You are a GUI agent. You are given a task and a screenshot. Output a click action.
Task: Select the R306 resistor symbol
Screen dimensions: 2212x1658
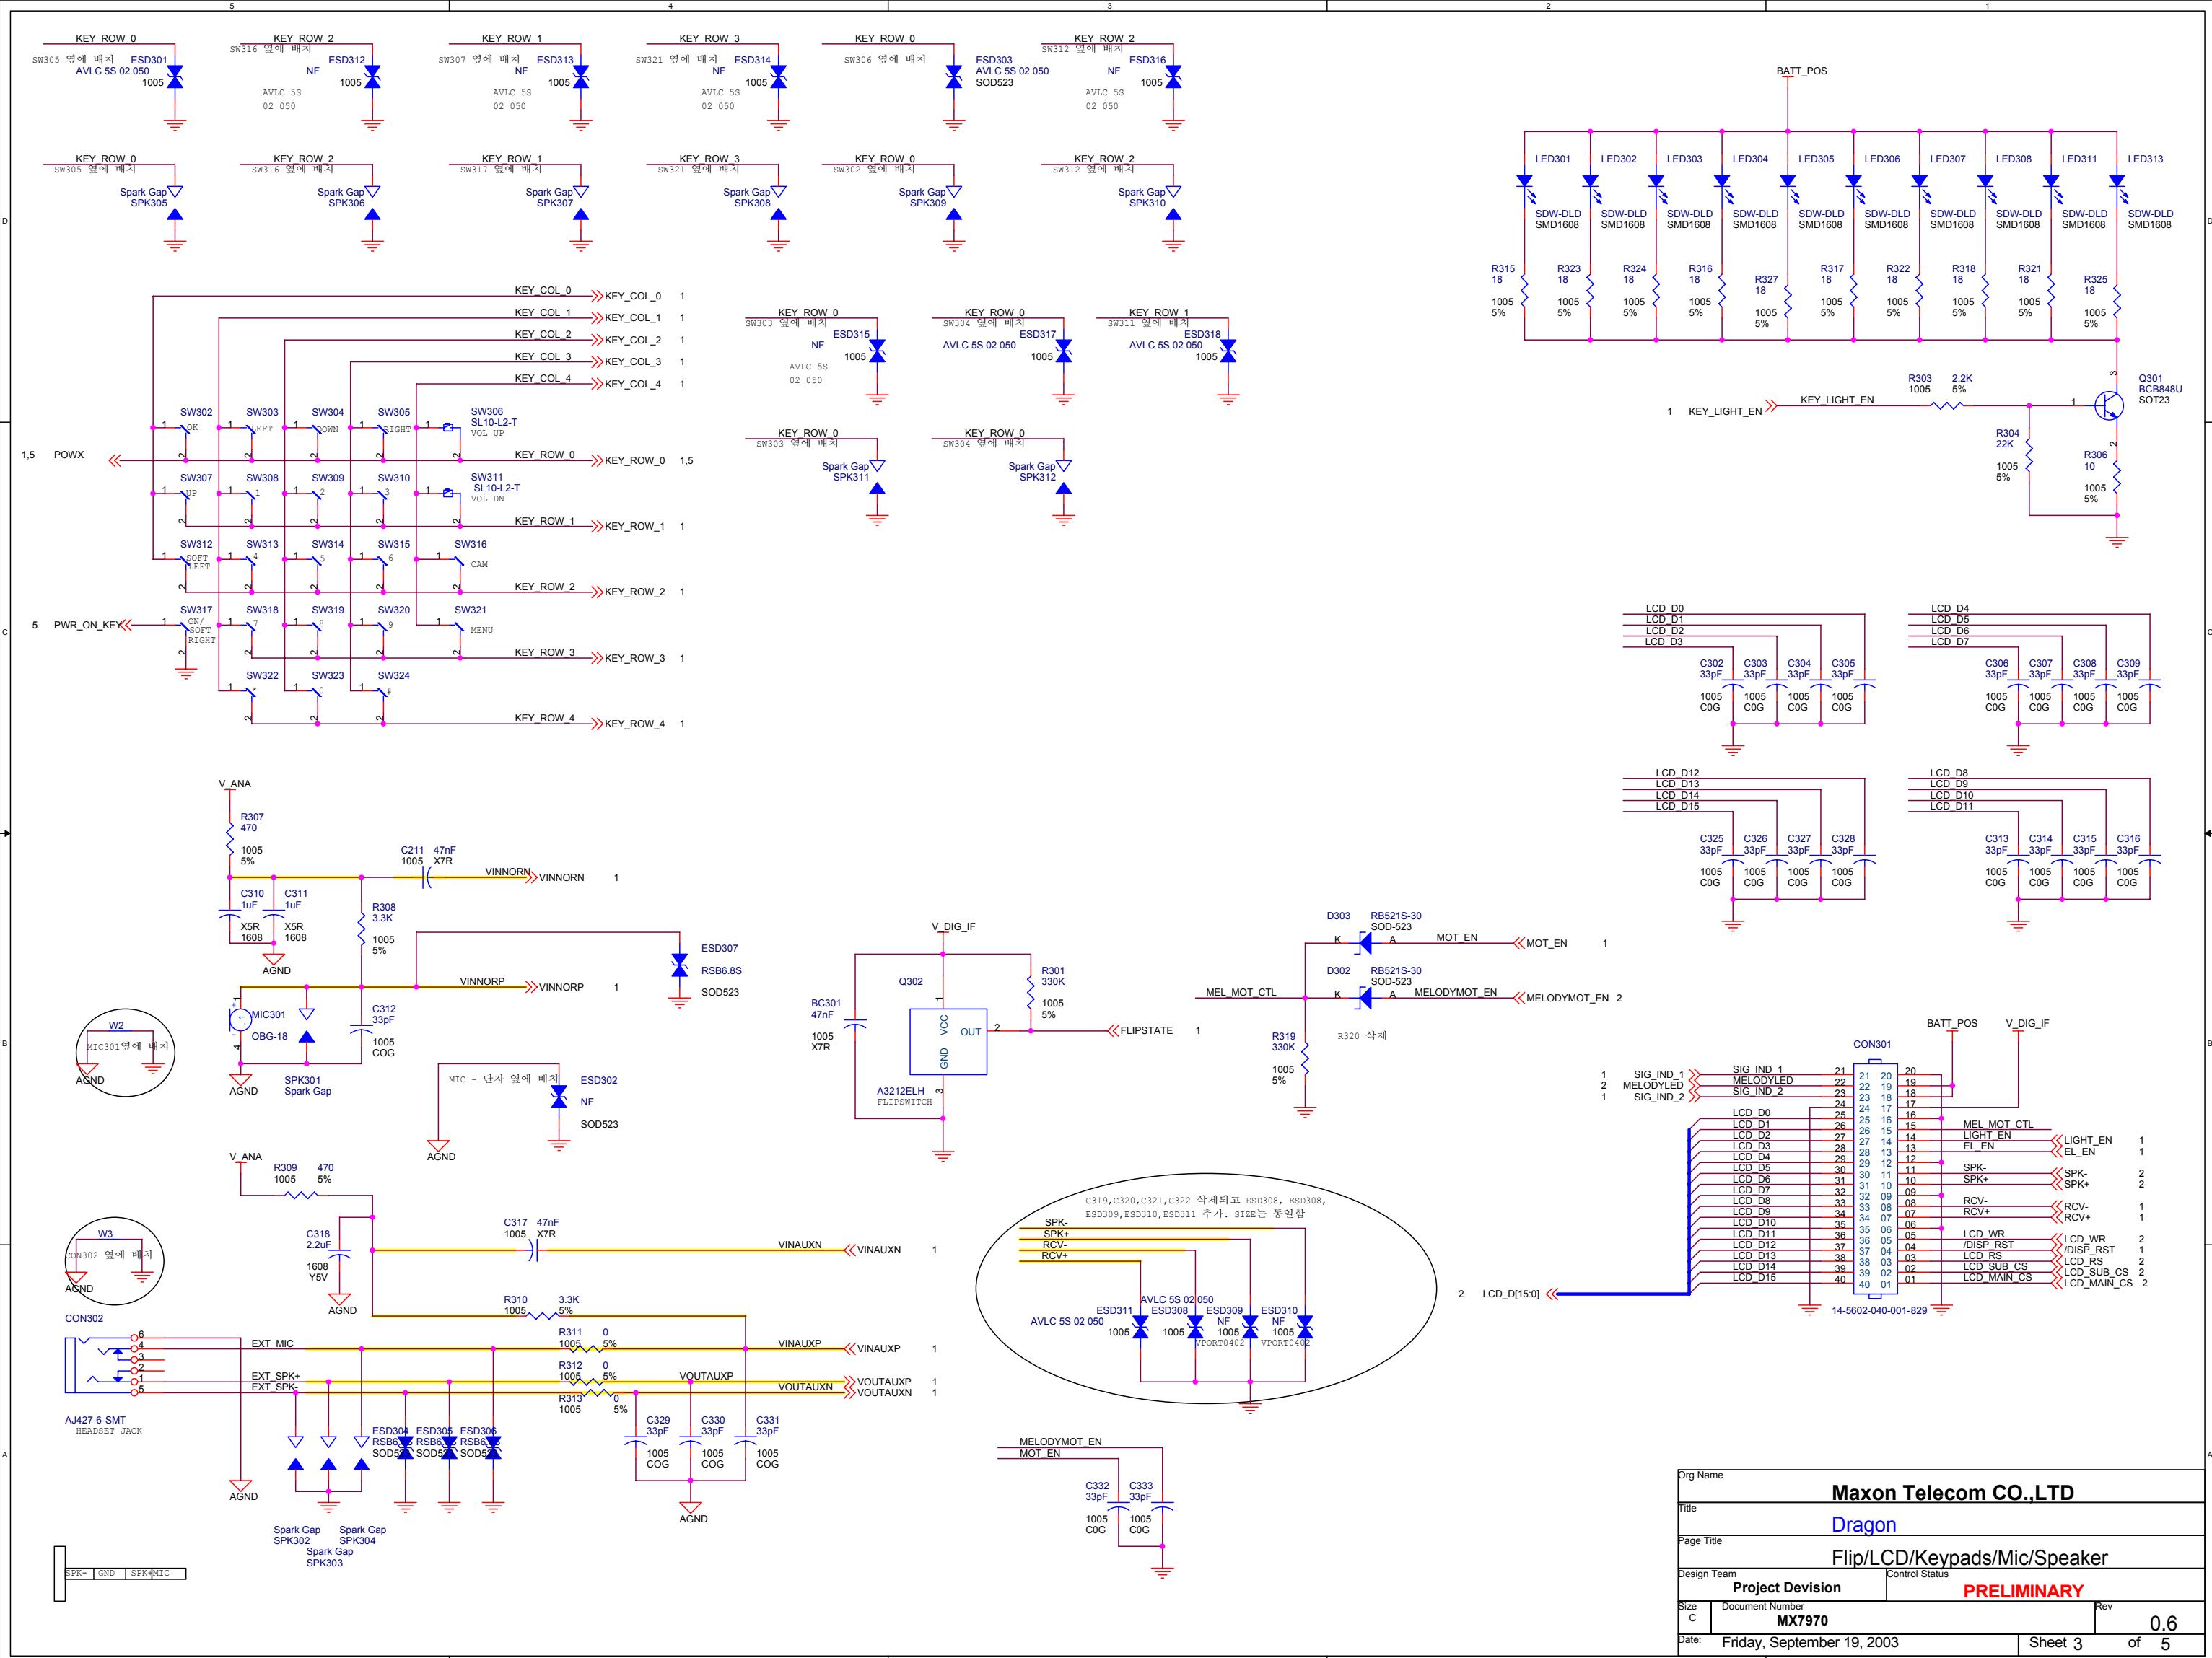(2117, 478)
